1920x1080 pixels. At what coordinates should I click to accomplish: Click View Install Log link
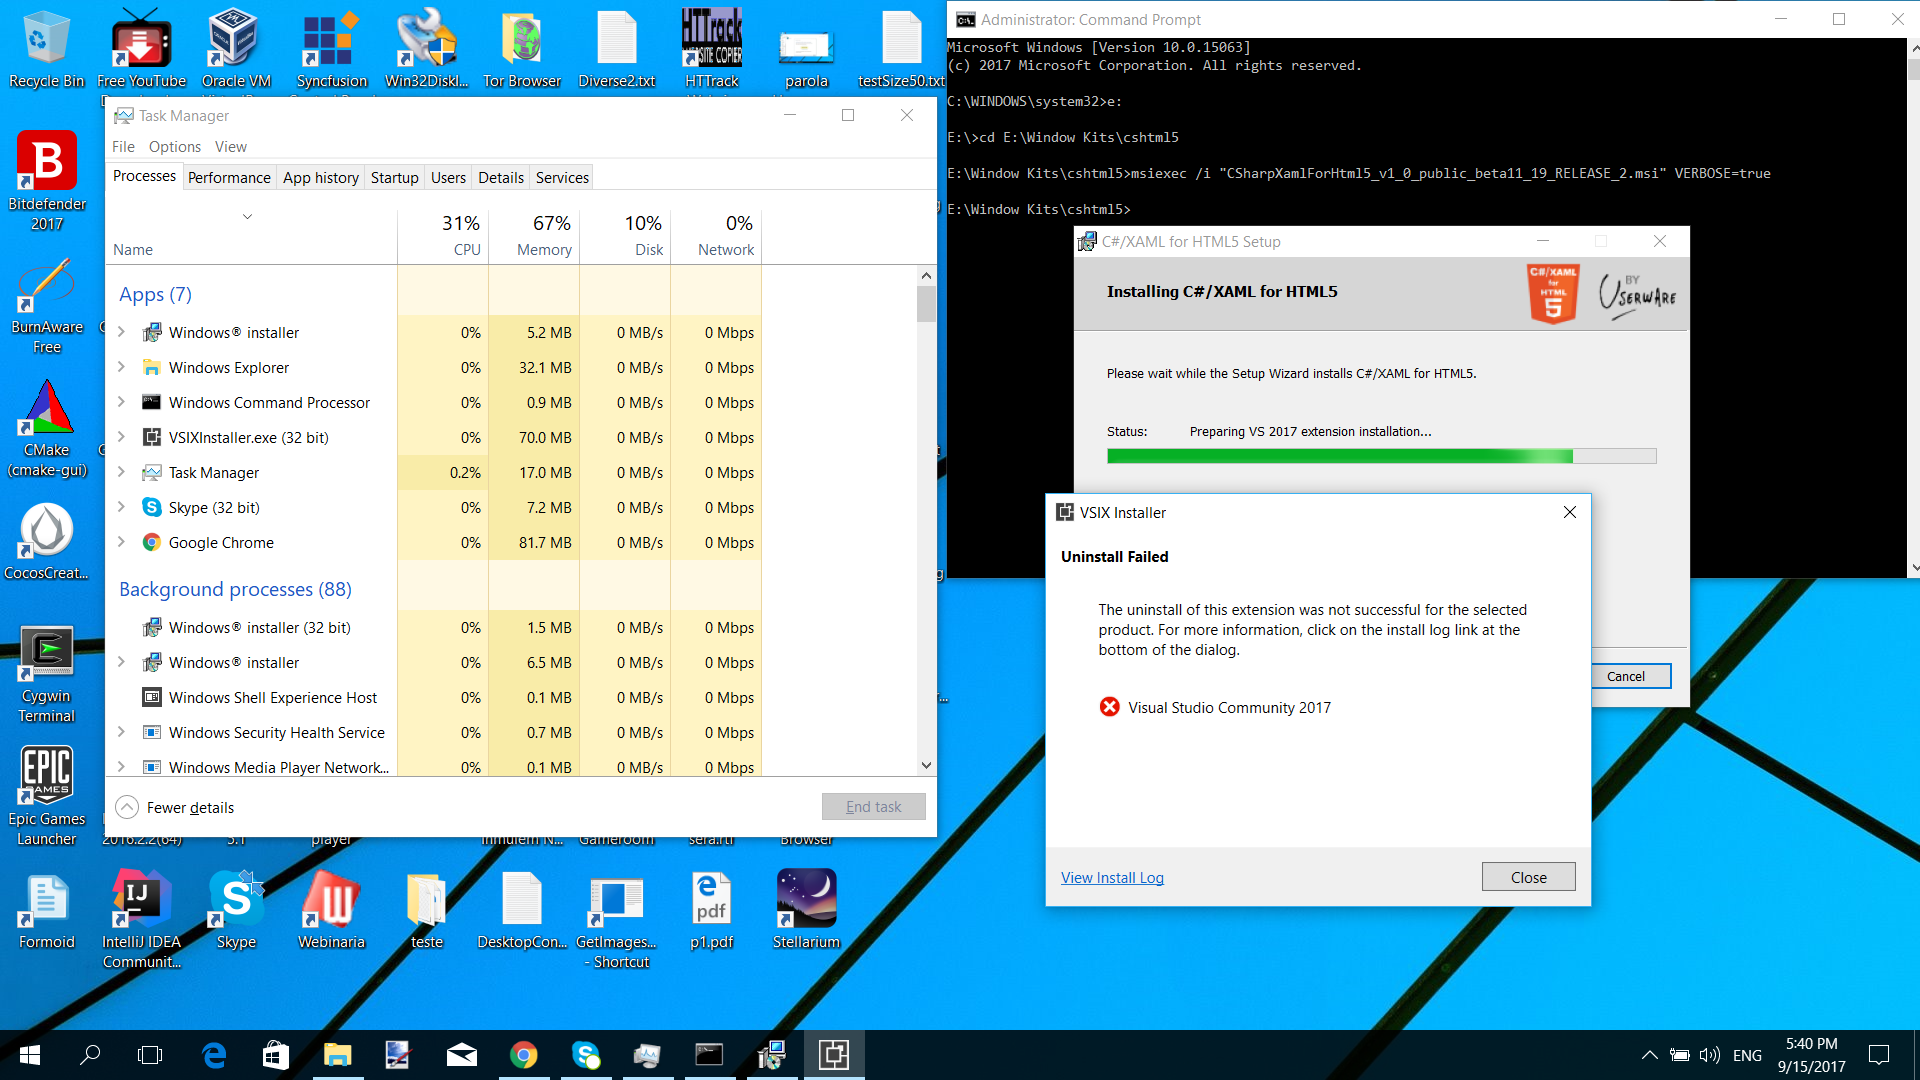pos(1112,877)
